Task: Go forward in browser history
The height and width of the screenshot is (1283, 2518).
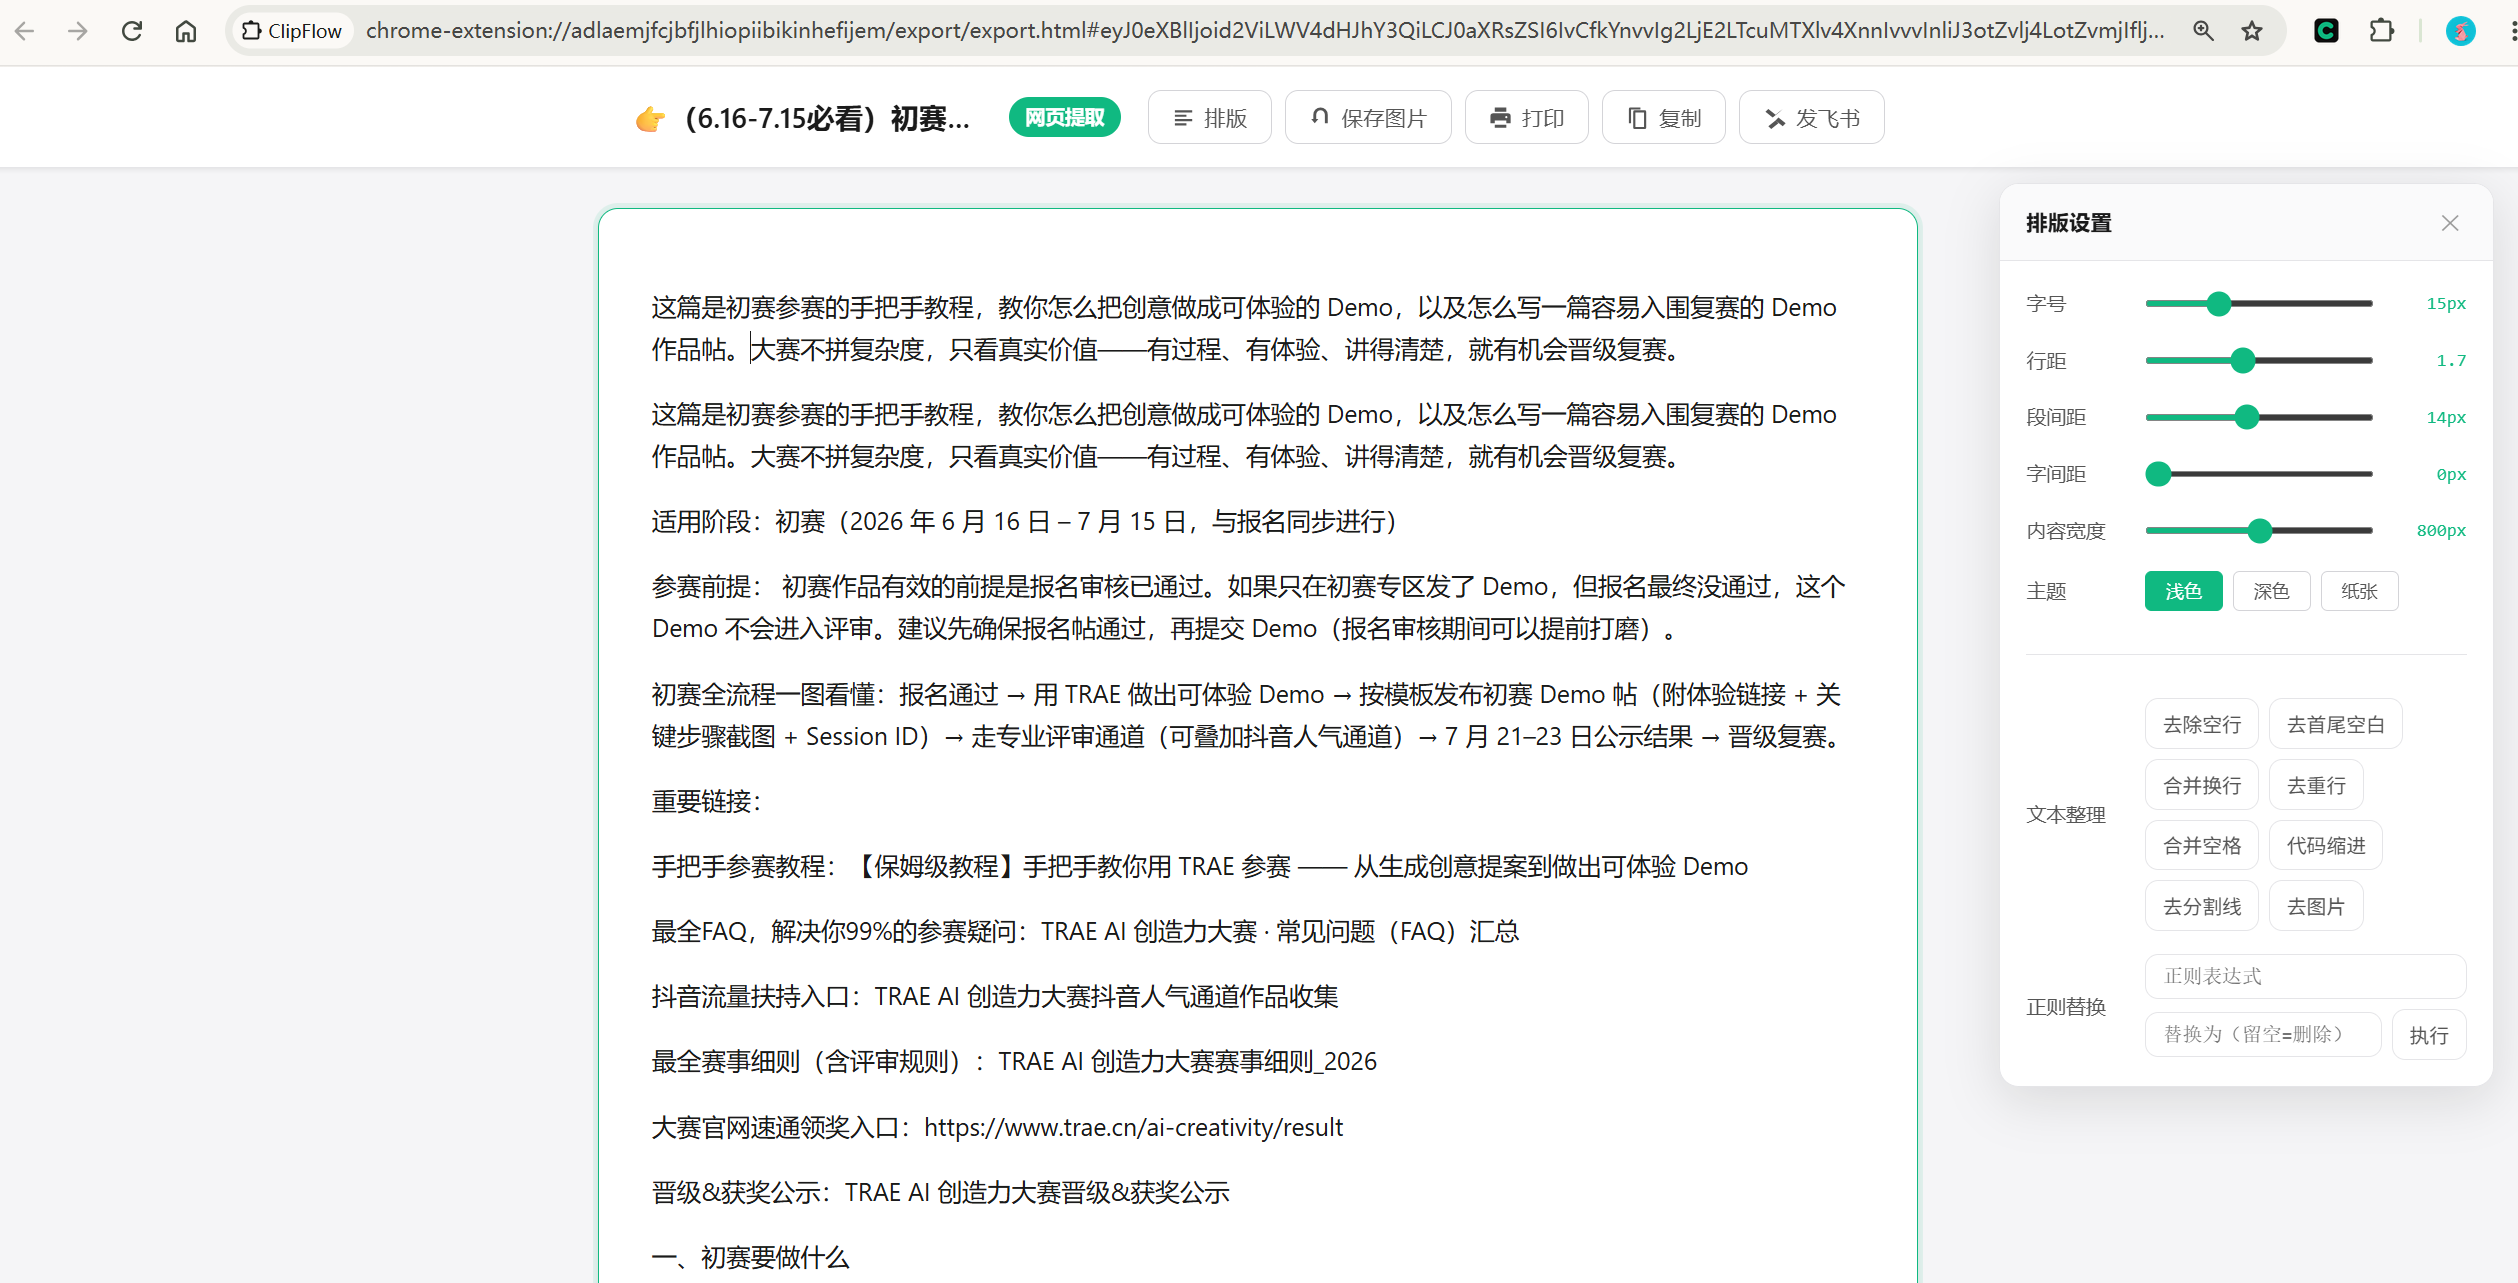Action: tap(77, 31)
